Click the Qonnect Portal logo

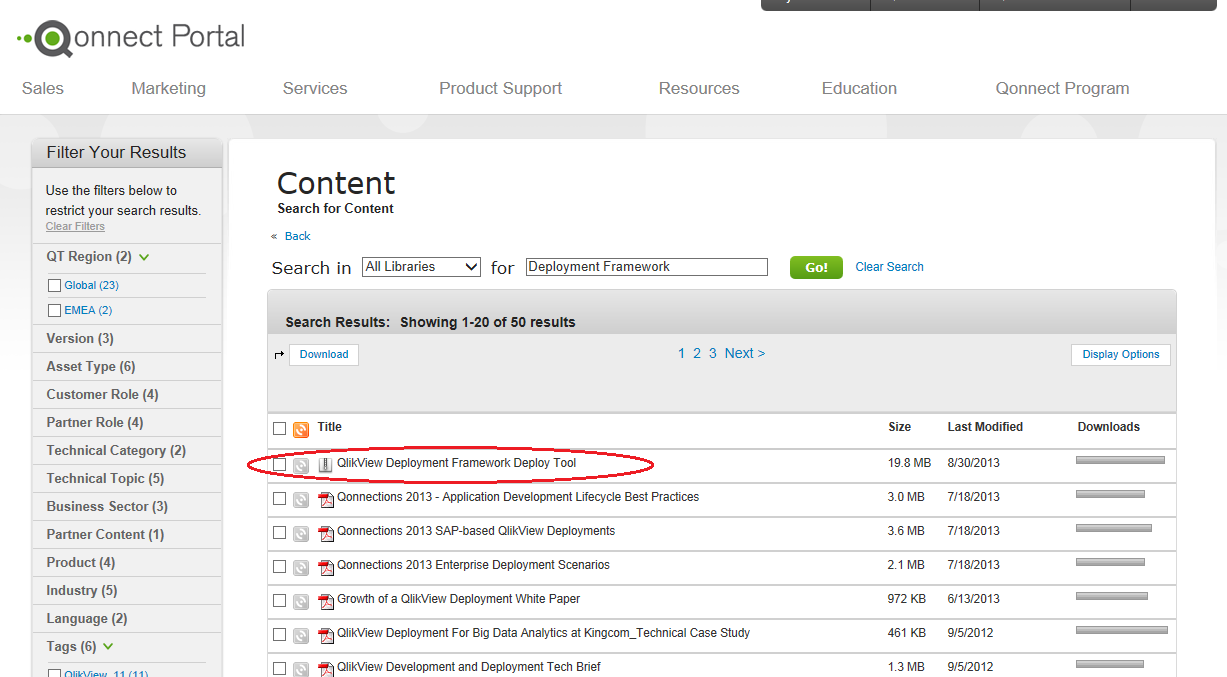pos(131,38)
